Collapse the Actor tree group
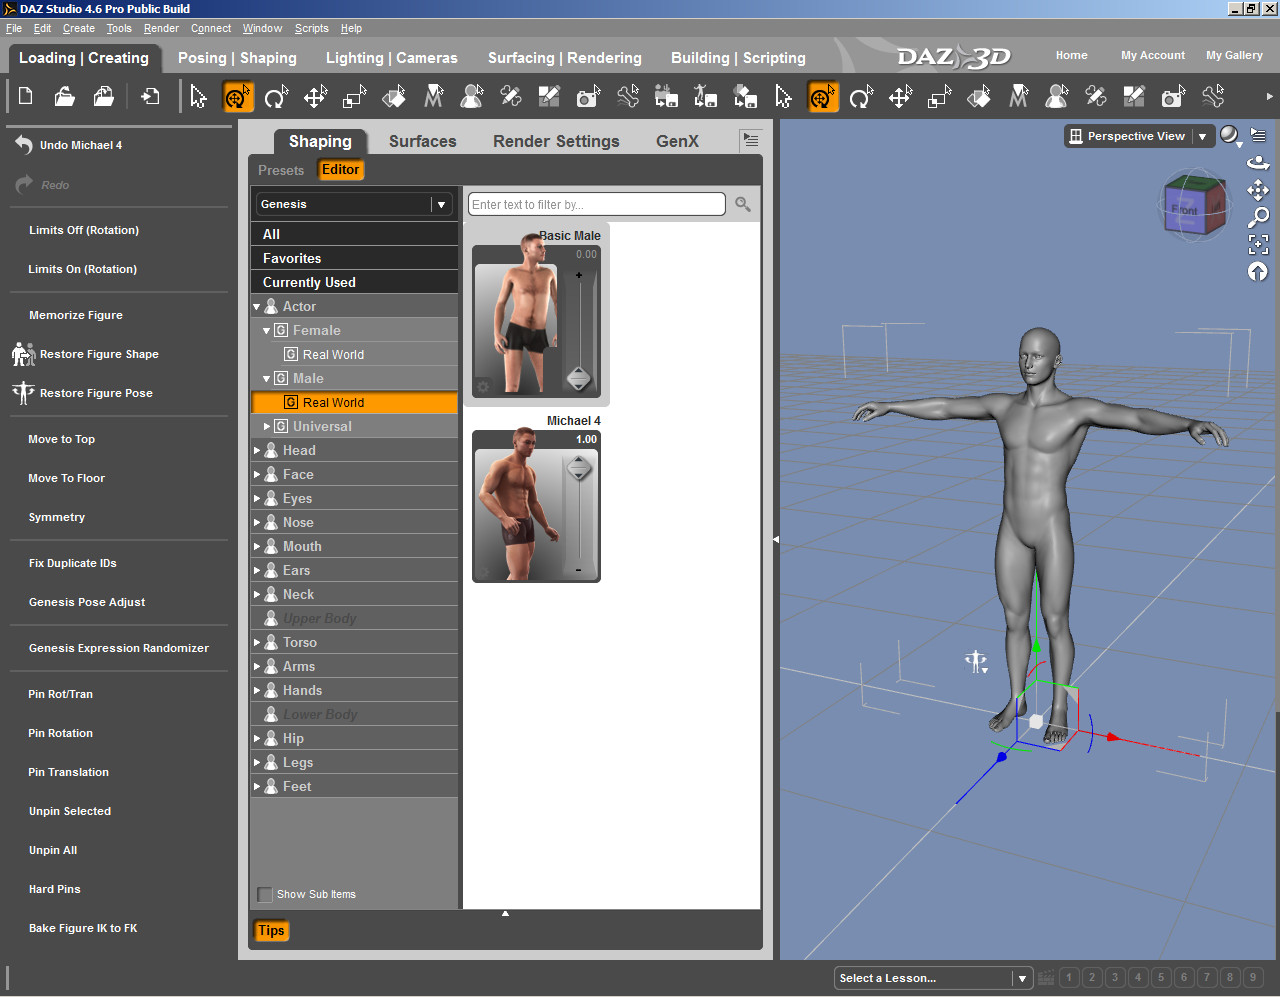Viewport: 1280px width, 997px height. (x=257, y=307)
